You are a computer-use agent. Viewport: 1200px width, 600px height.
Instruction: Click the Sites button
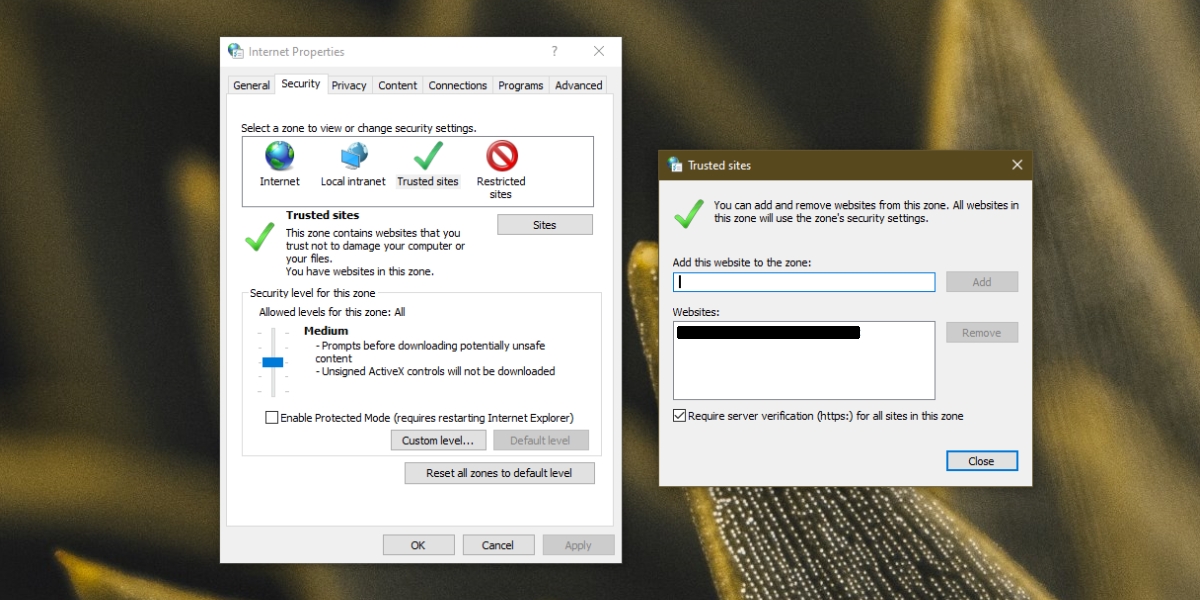click(x=545, y=225)
